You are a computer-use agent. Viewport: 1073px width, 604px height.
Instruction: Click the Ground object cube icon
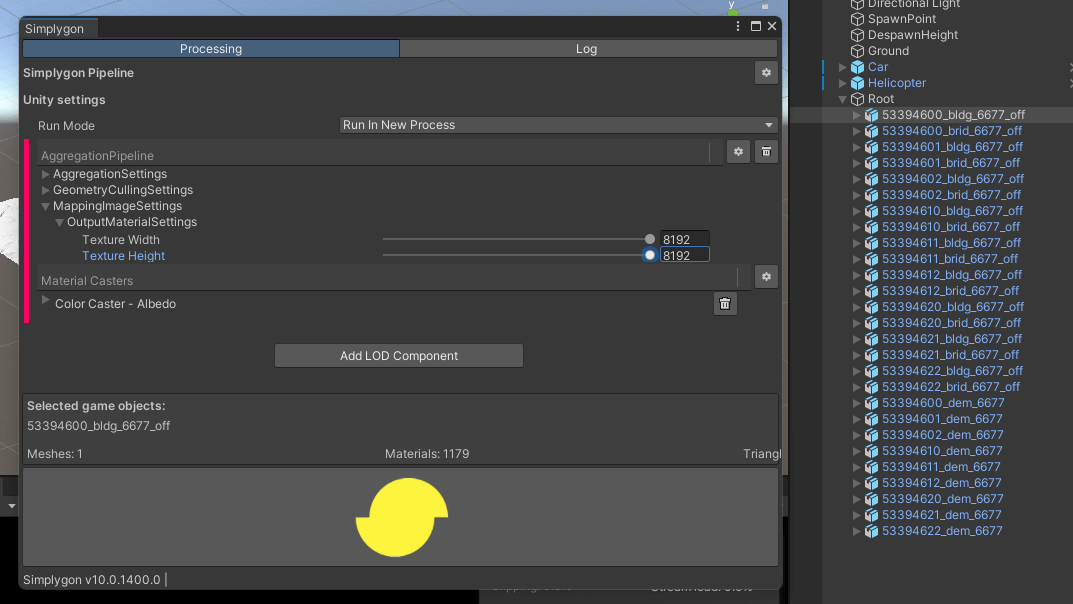[x=857, y=51]
